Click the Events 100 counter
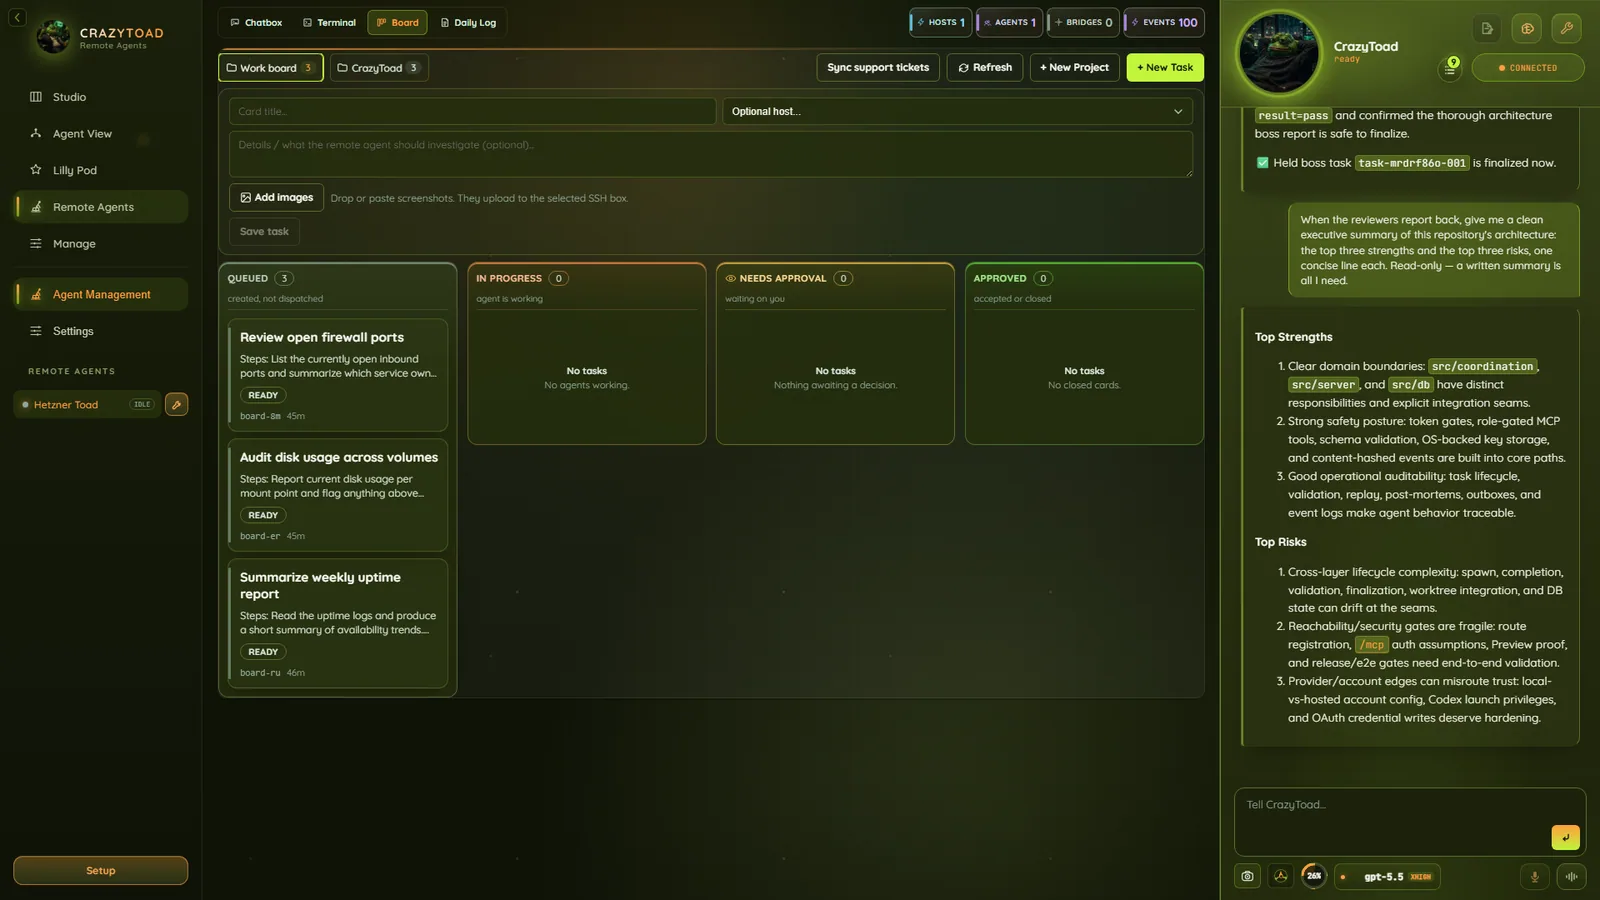 pyautogui.click(x=1164, y=22)
